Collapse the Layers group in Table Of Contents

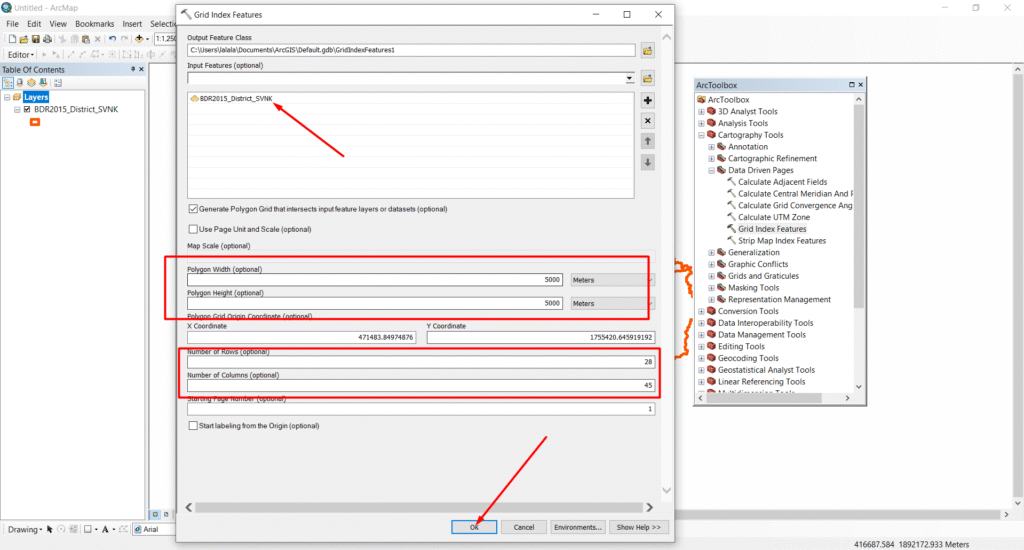click(x=7, y=97)
